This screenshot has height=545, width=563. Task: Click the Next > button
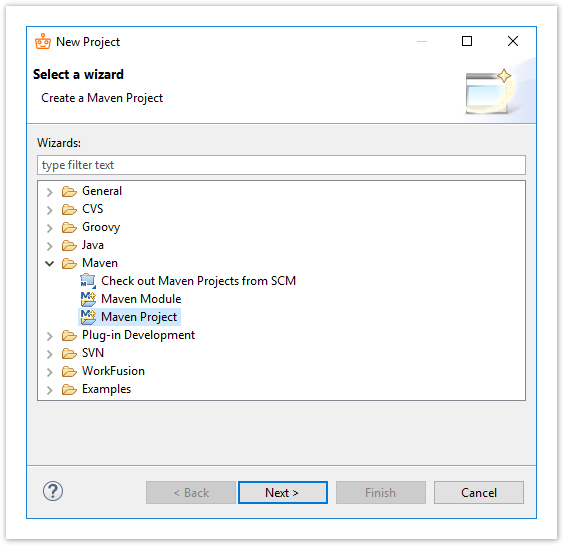click(283, 493)
